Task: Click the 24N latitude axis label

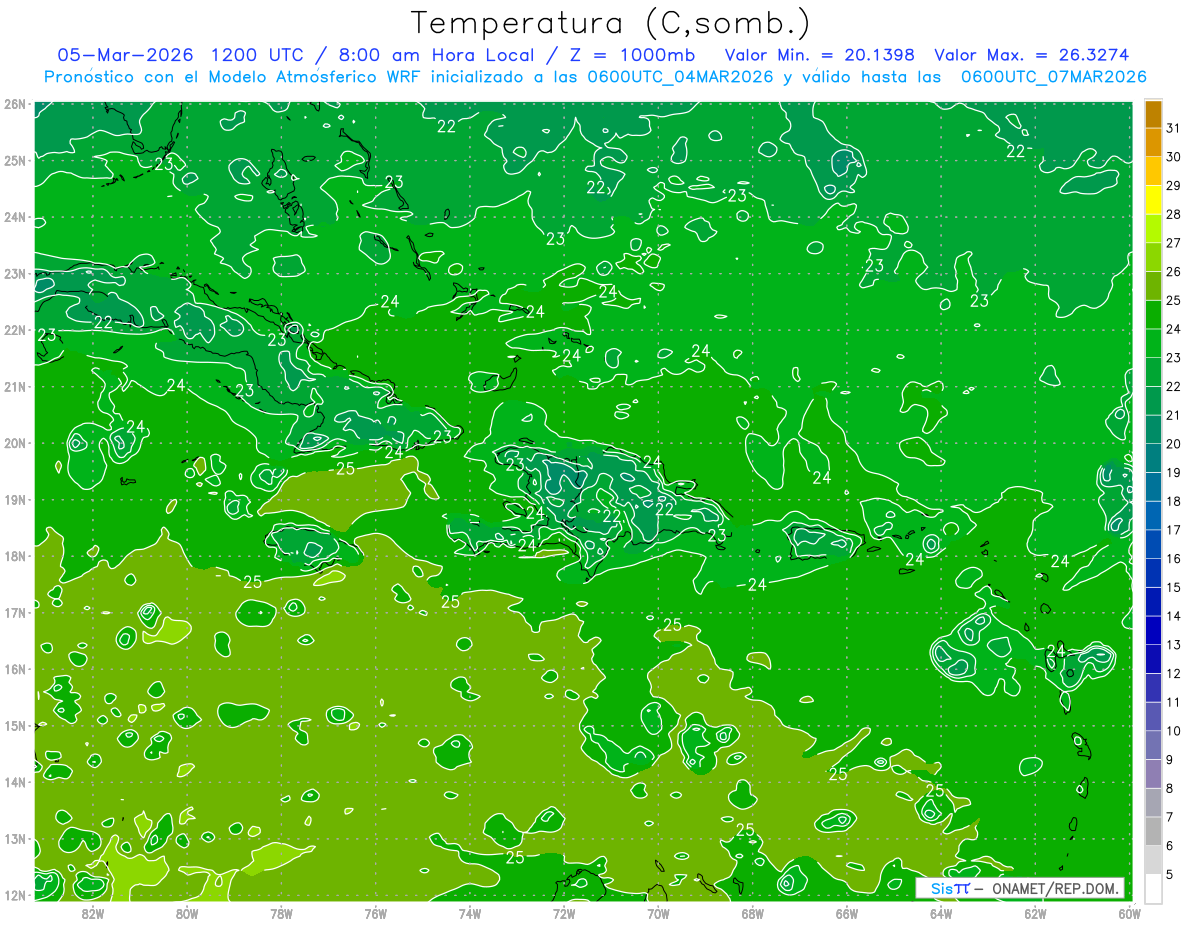Action: click(x=14, y=217)
